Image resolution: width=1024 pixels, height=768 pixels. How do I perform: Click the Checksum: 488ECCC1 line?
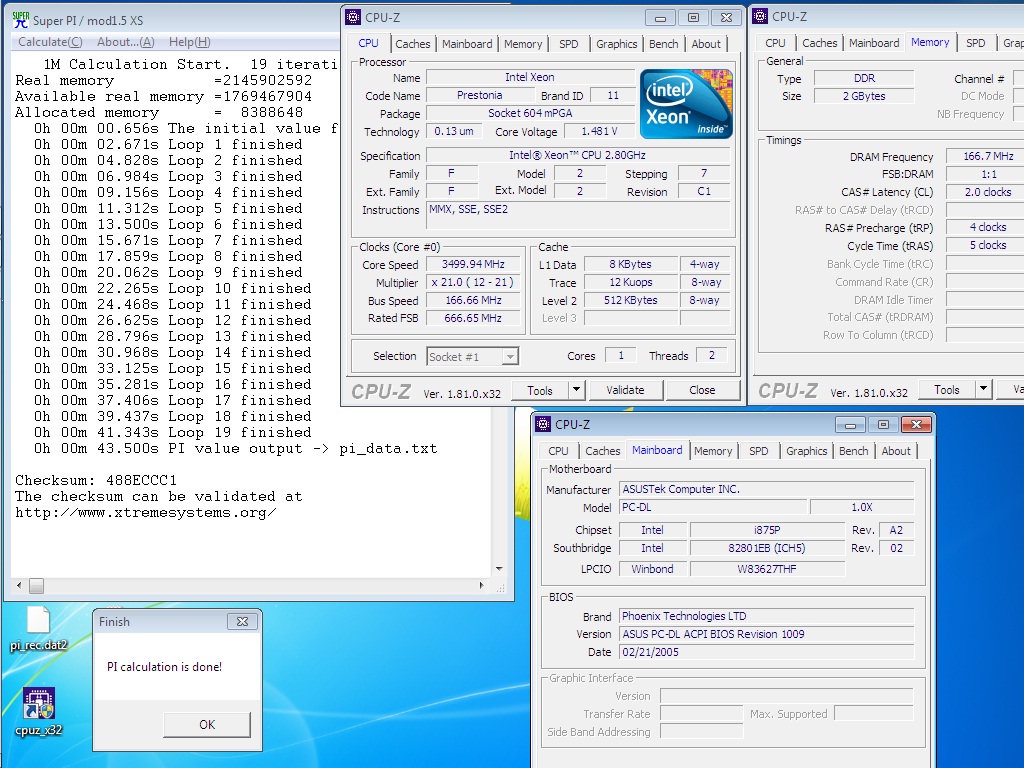(96, 480)
